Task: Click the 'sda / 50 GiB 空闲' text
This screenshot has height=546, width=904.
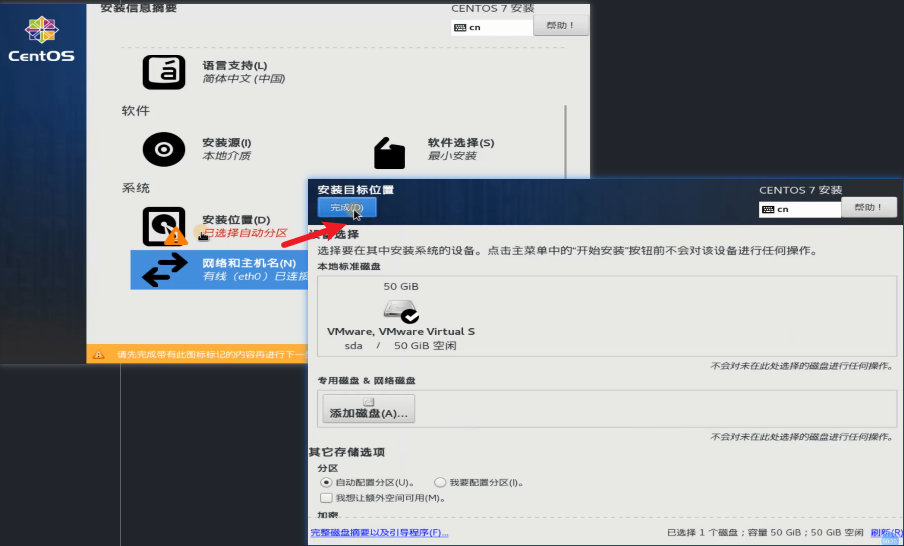Action: click(401, 346)
